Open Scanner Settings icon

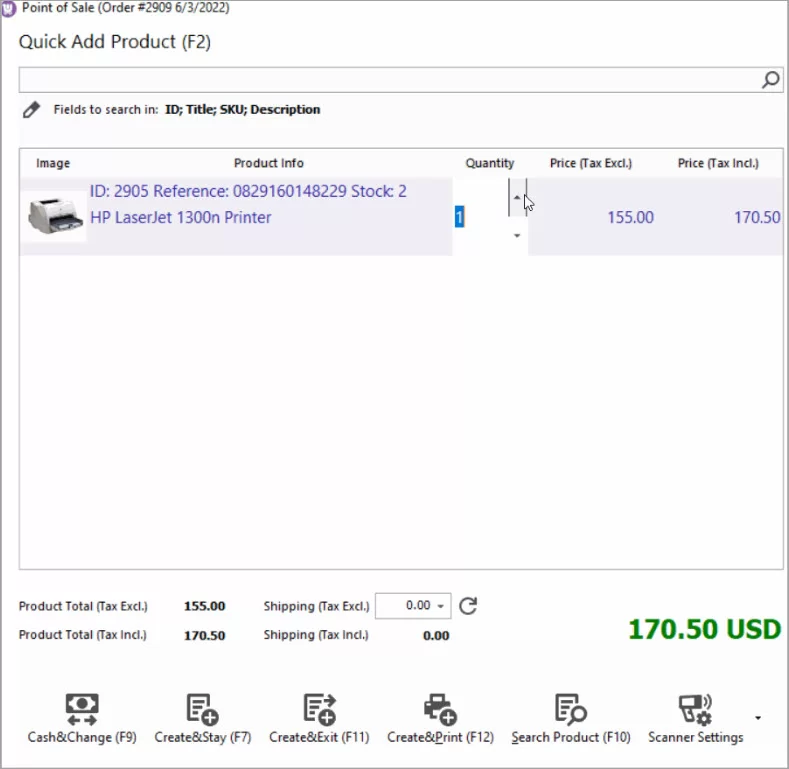click(x=695, y=709)
